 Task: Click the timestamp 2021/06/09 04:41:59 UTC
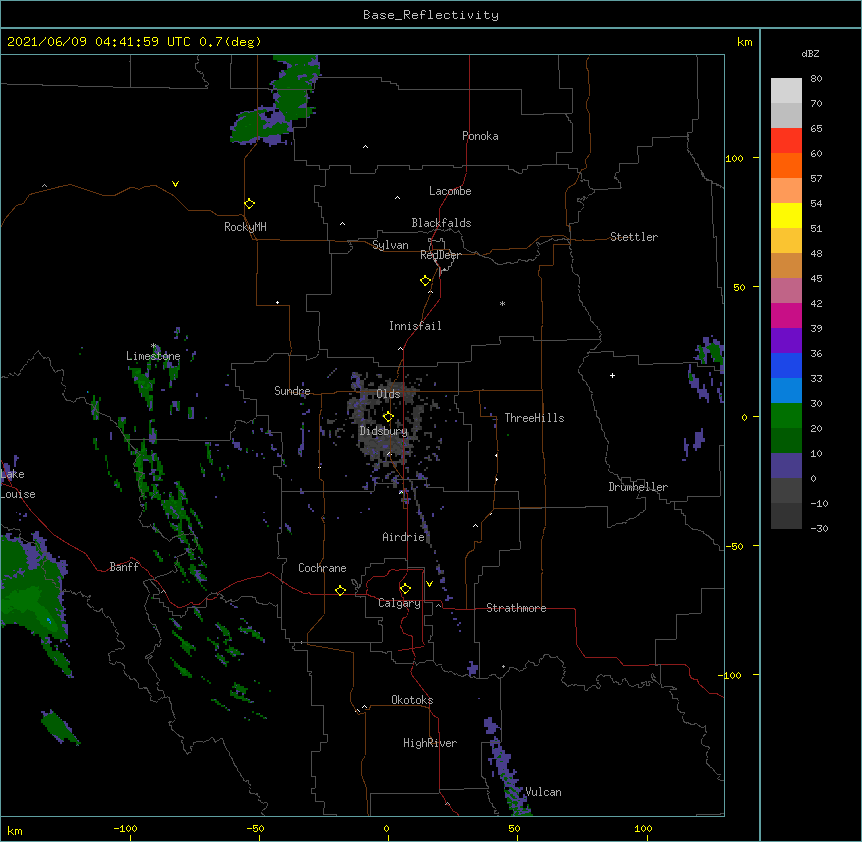tap(99, 42)
